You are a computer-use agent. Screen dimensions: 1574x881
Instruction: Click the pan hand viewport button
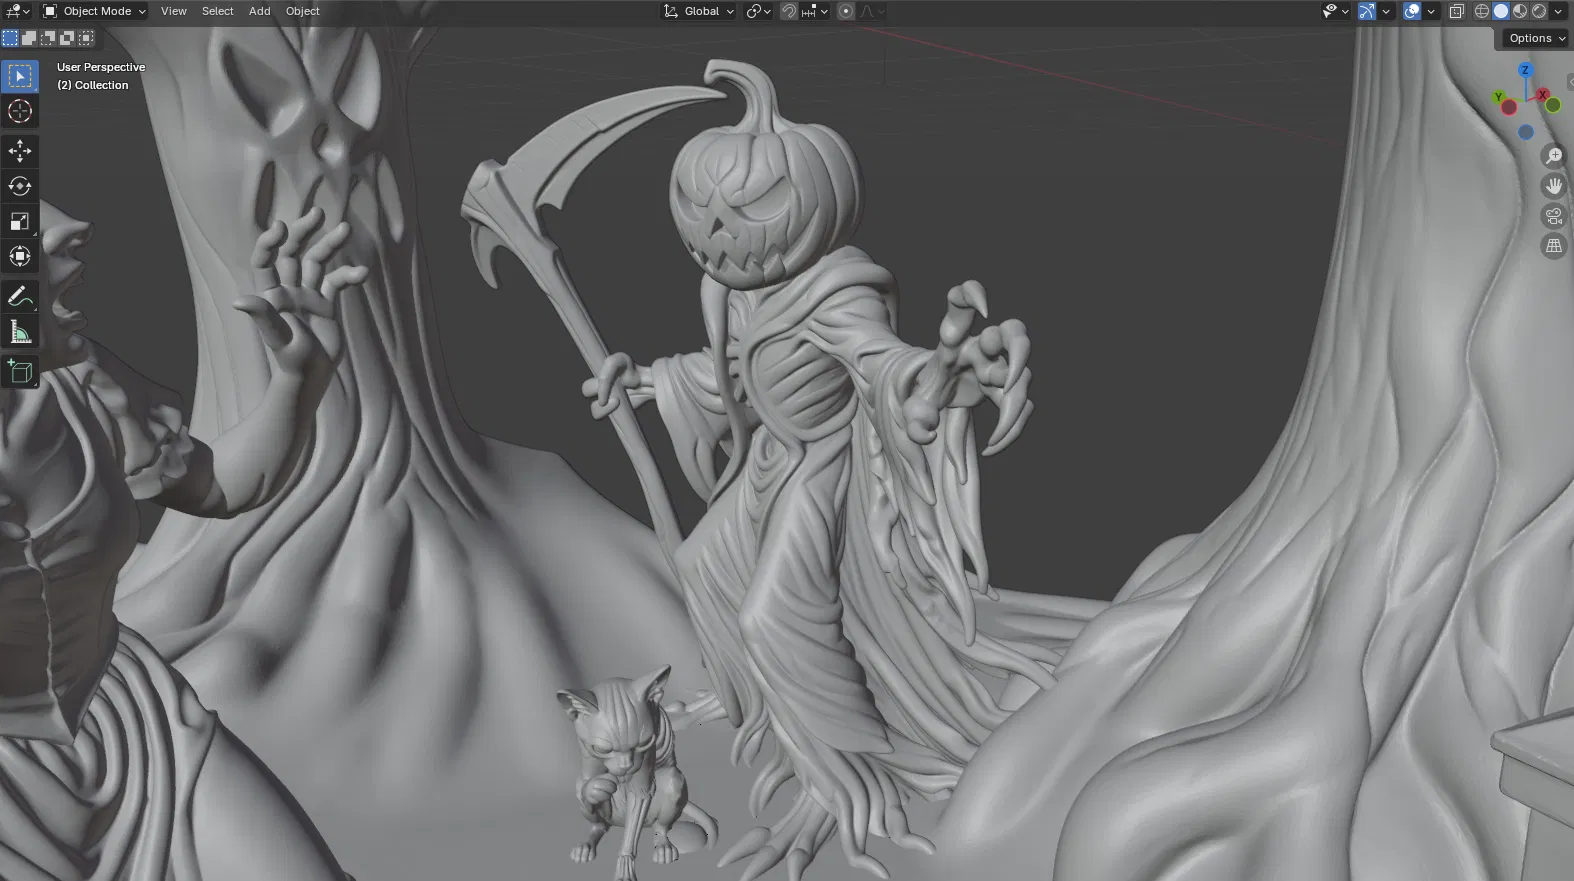1554,186
